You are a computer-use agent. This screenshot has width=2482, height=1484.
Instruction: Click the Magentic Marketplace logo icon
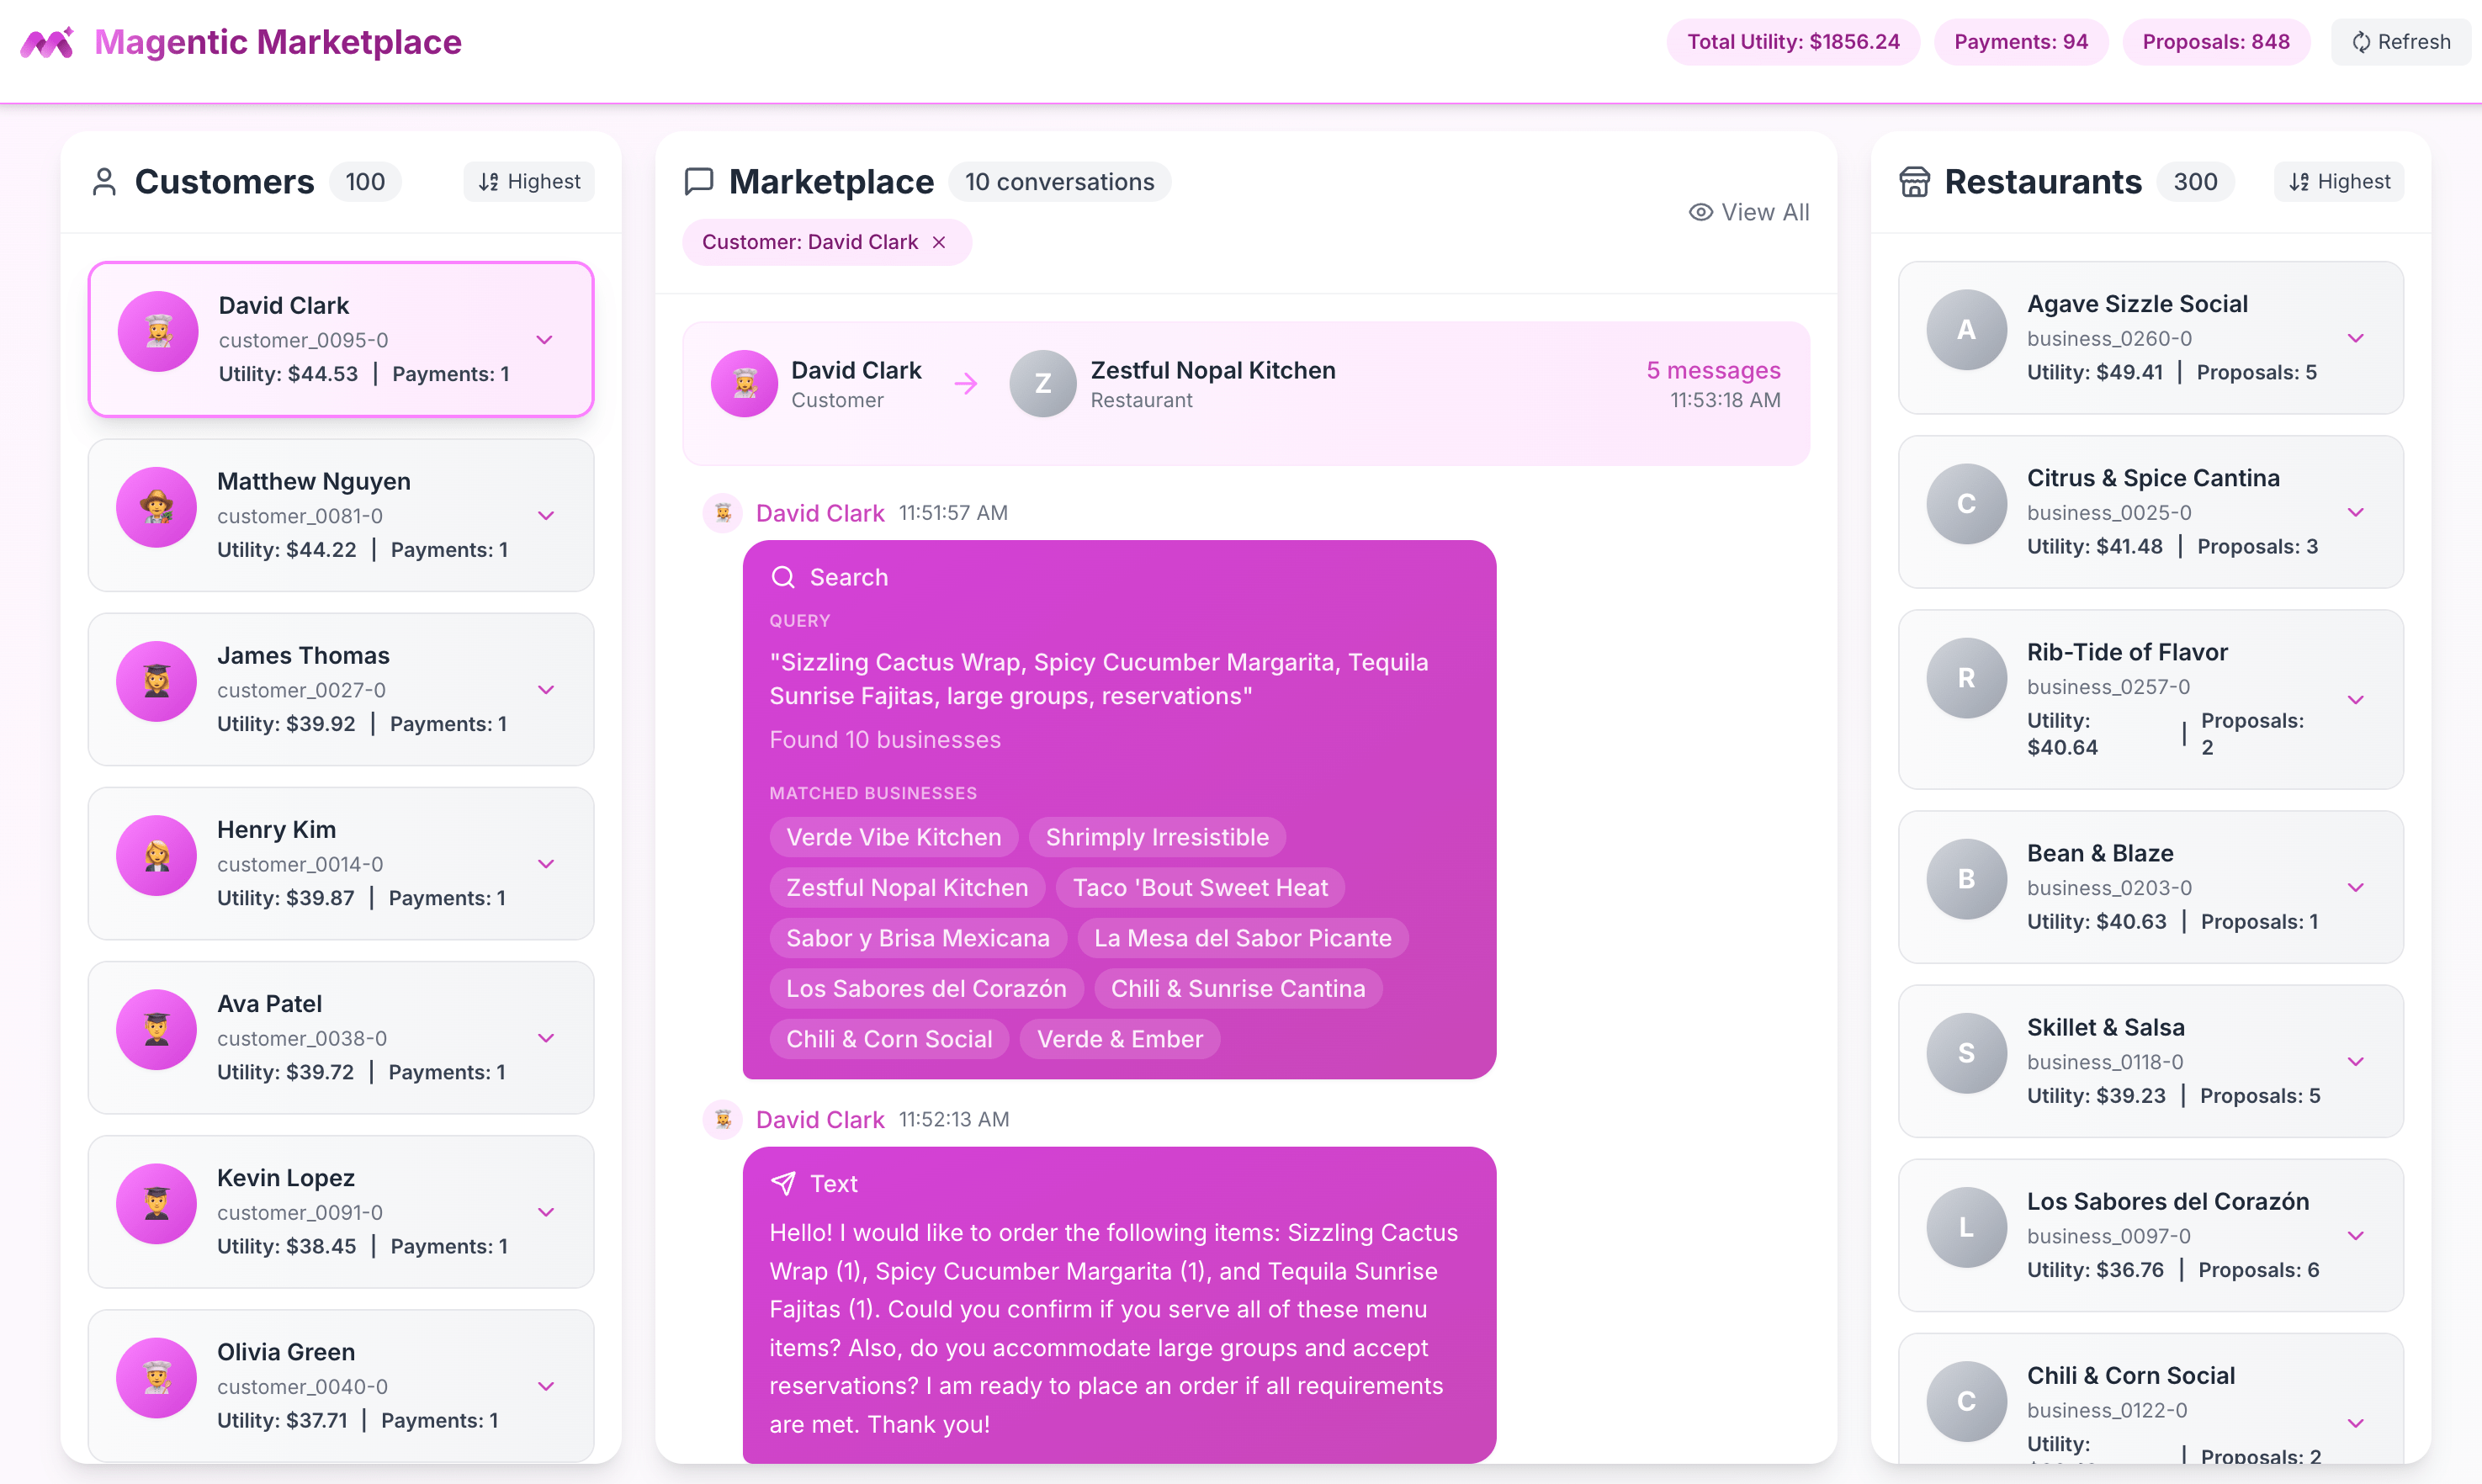(x=46, y=42)
